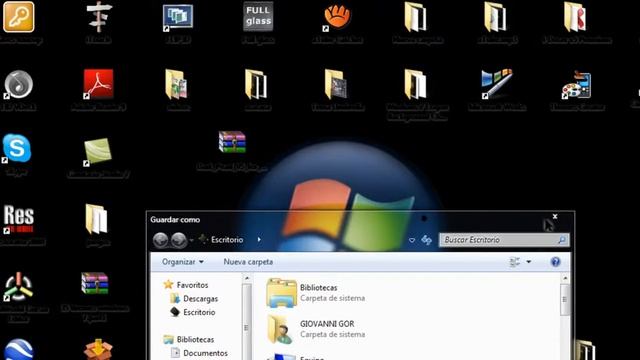This screenshot has height=360, width=640.
Task: Go back in the Guardar como dialog
Action: (160, 240)
